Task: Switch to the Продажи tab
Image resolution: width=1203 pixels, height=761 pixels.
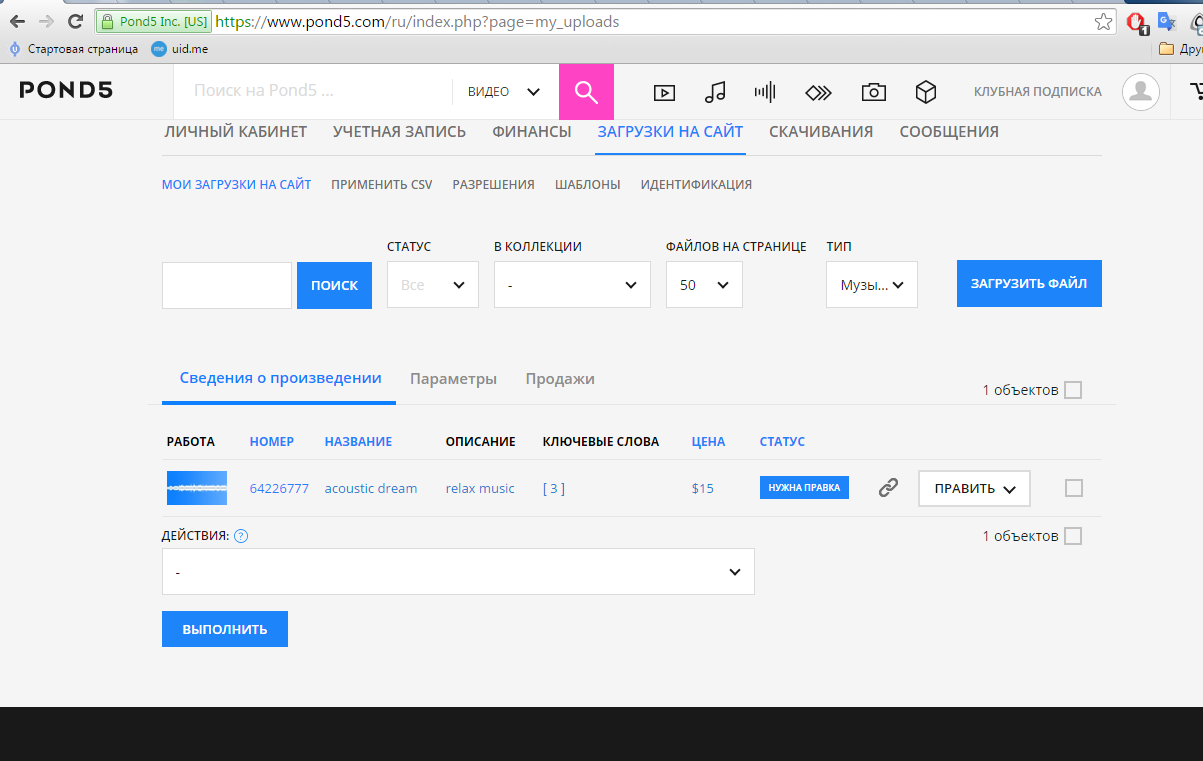Action: click(560, 379)
